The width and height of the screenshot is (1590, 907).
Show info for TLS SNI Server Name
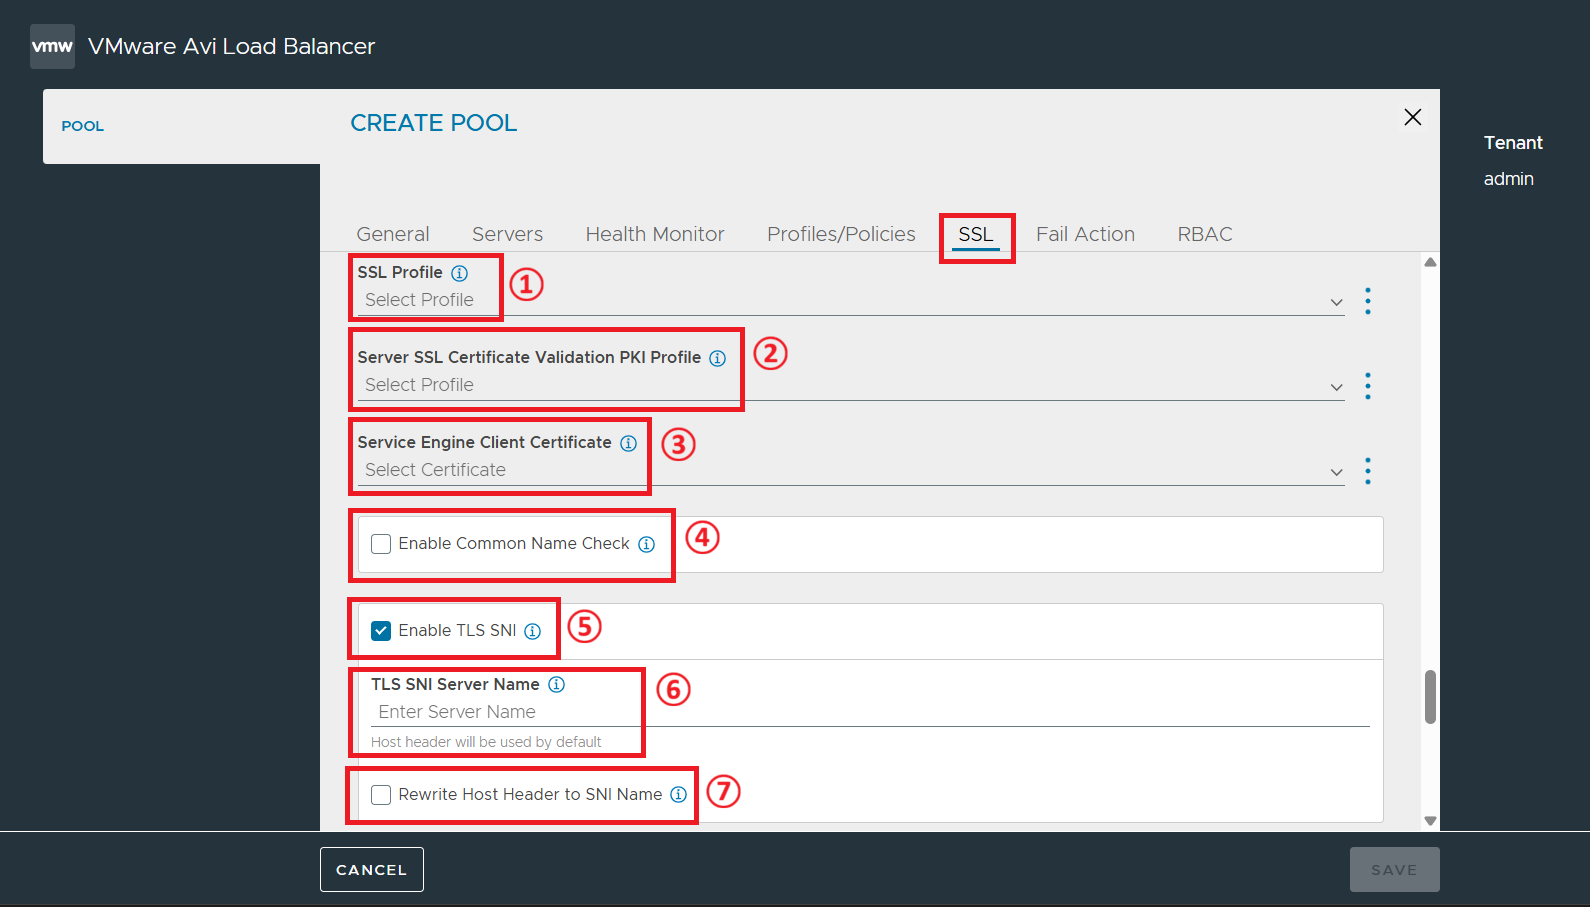pos(557,685)
